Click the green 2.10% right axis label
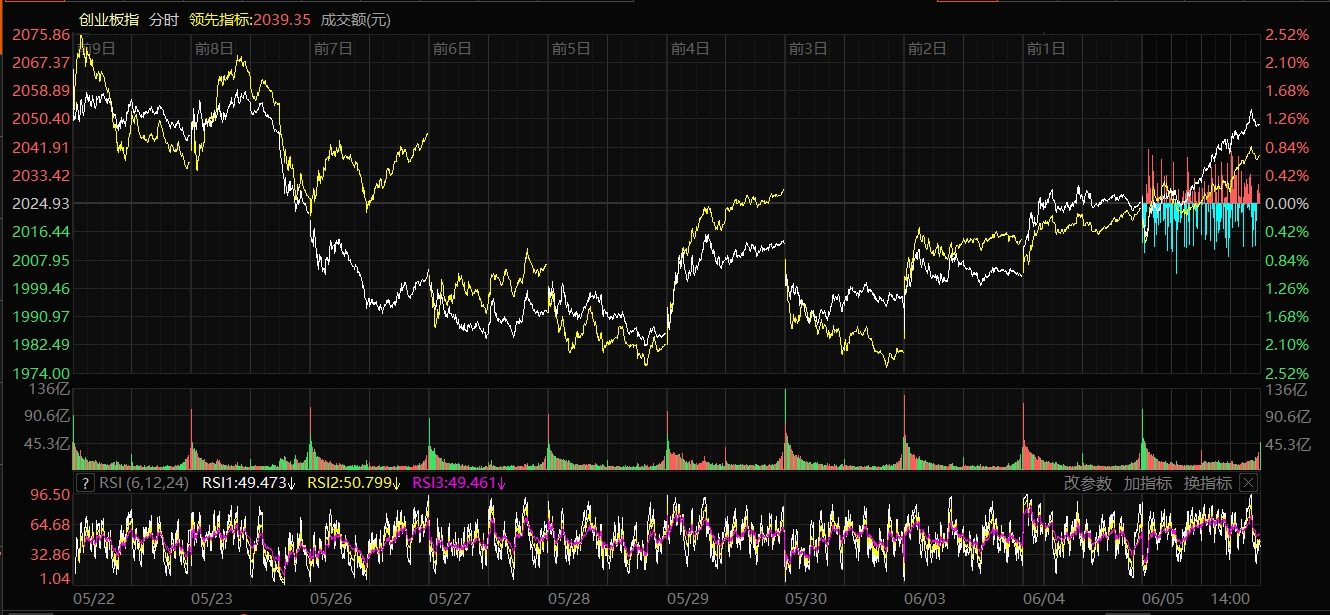The image size is (1330, 615). [1286, 344]
